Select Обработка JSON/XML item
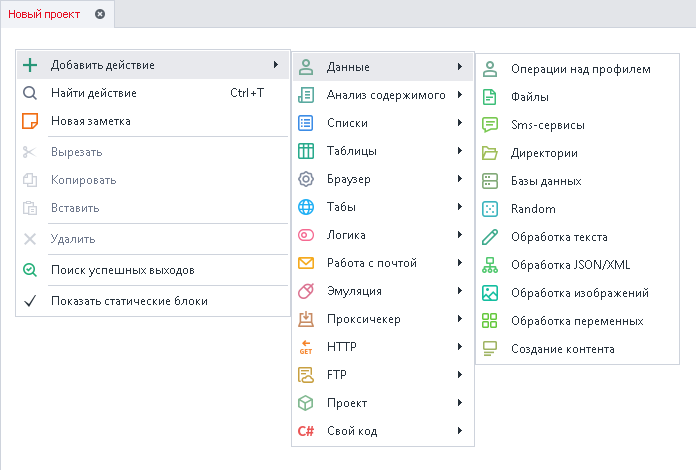The image size is (696, 470). click(x=570, y=265)
